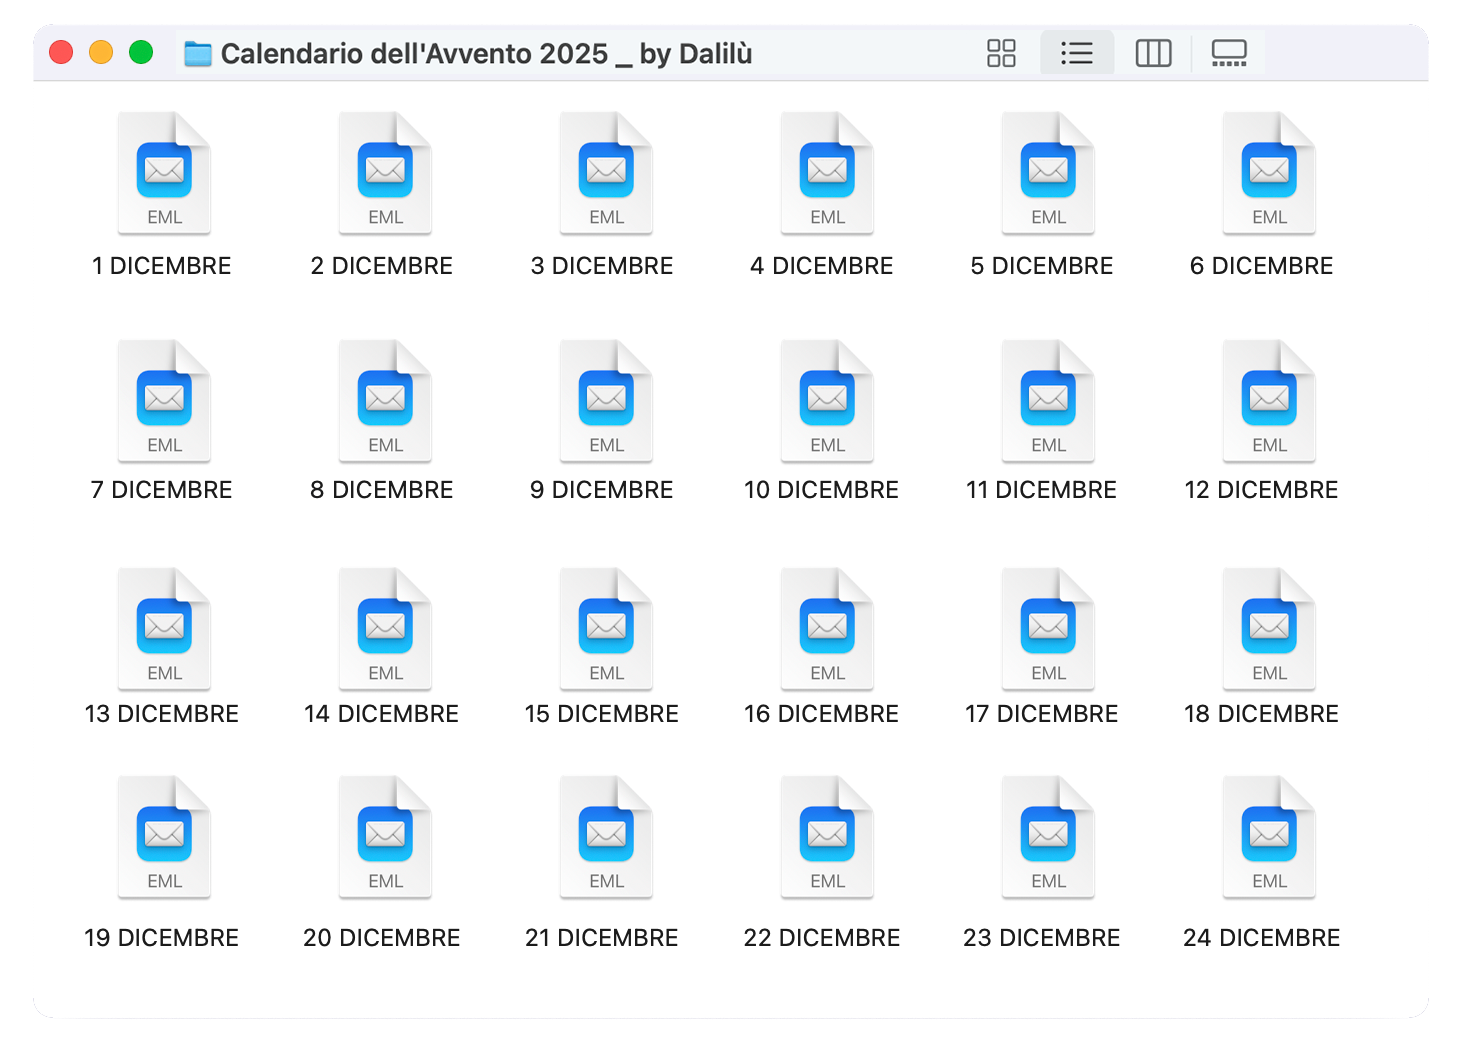
Task: Click the '18 DICEMBRE' file name
Action: pos(1262,714)
